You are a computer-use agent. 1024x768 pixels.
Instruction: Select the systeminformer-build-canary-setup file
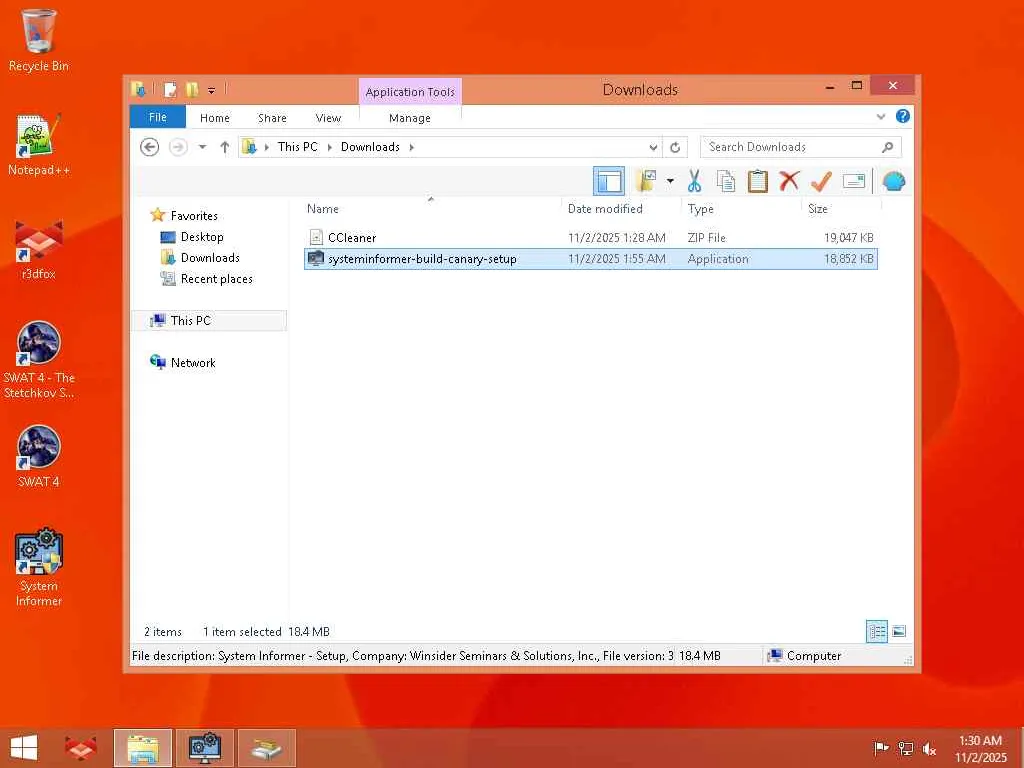coord(590,259)
